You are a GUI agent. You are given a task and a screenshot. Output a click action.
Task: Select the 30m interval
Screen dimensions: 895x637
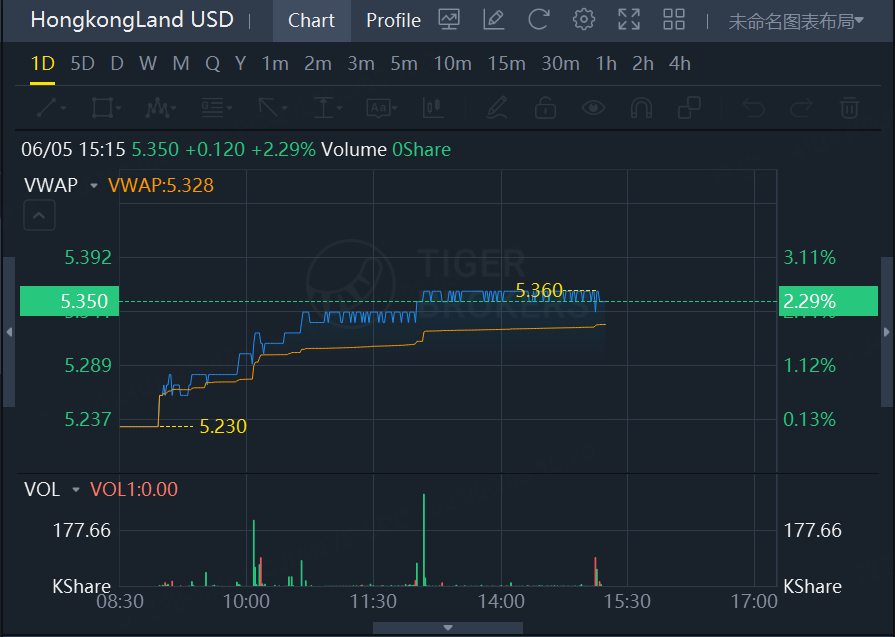click(x=561, y=63)
